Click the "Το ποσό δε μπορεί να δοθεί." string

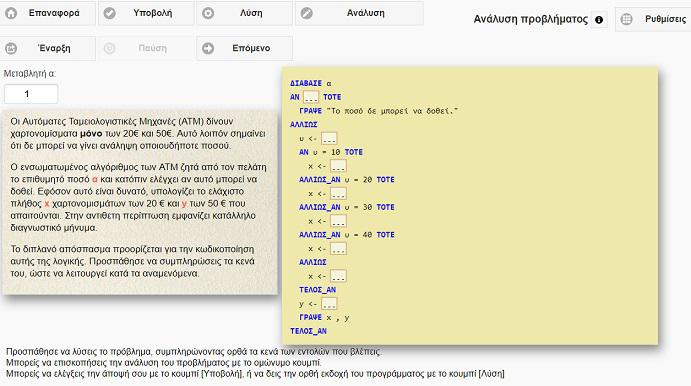(x=392, y=111)
